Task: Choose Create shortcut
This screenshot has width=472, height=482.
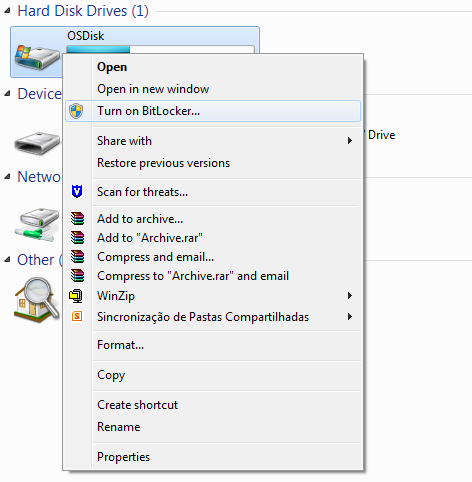Action: pos(213,405)
